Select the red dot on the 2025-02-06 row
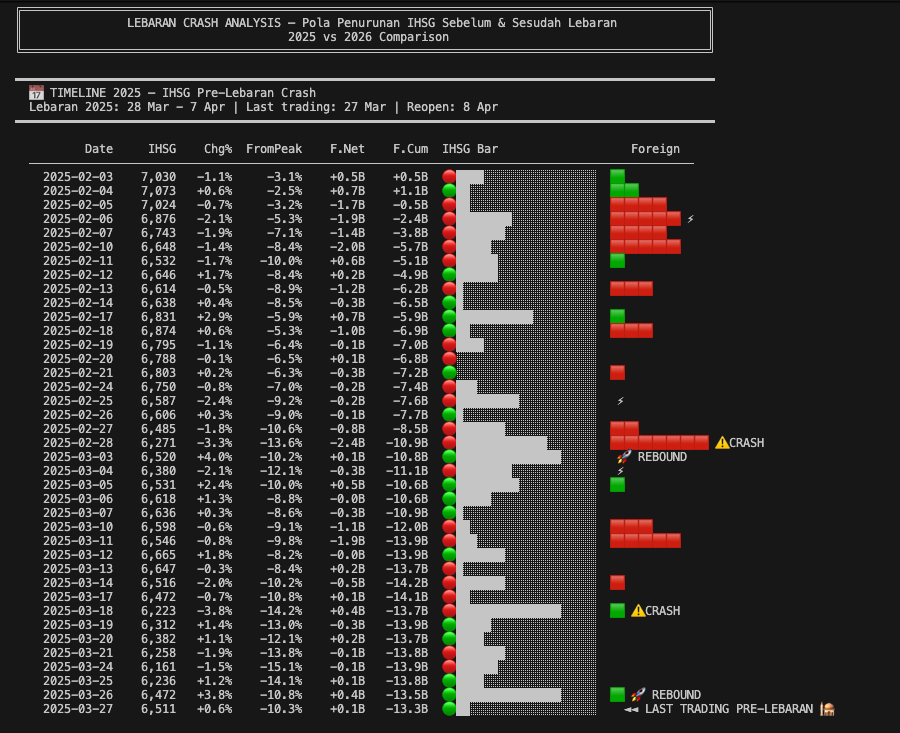Image resolution: width=900 pixels, height=733 pixels. [x=449, y=219]
